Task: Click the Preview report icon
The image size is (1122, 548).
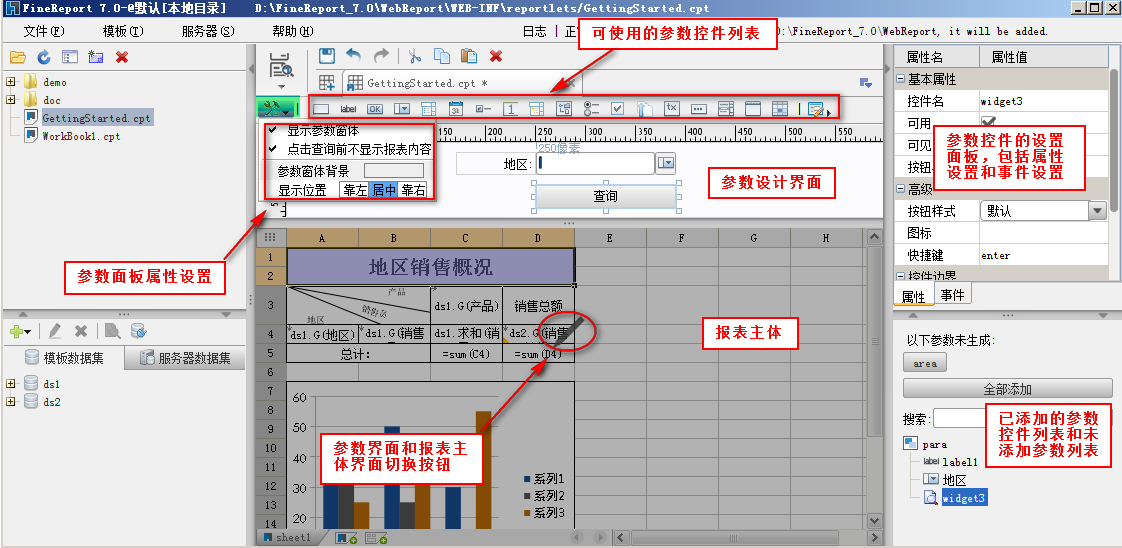Action: click(281, 67)
